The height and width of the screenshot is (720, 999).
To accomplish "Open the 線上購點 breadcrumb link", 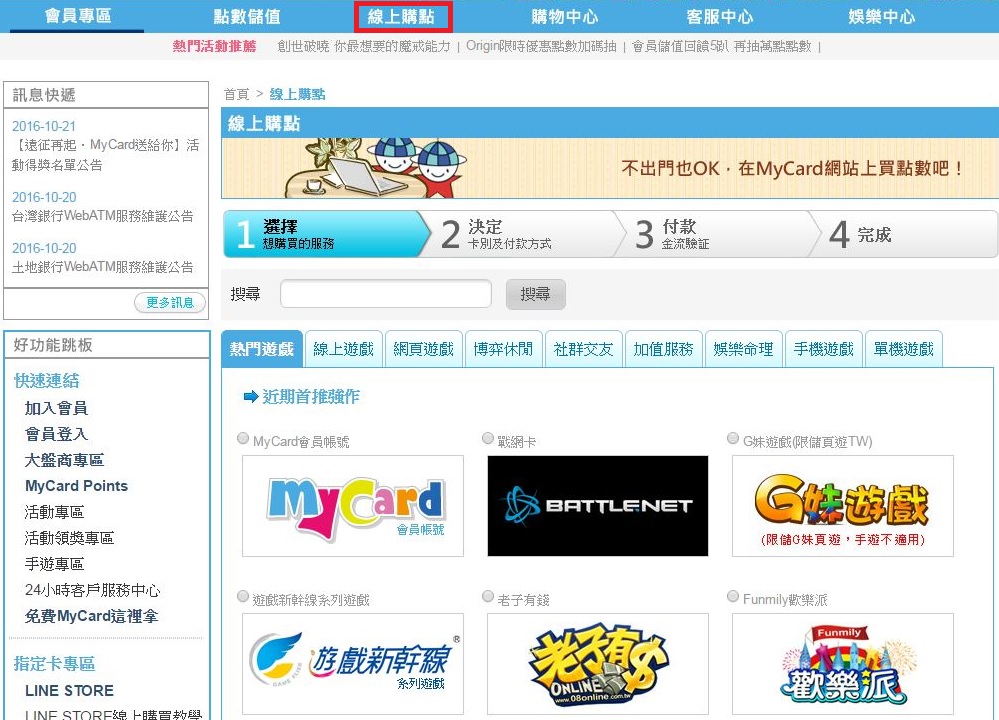I will click(x=298, y=94).
